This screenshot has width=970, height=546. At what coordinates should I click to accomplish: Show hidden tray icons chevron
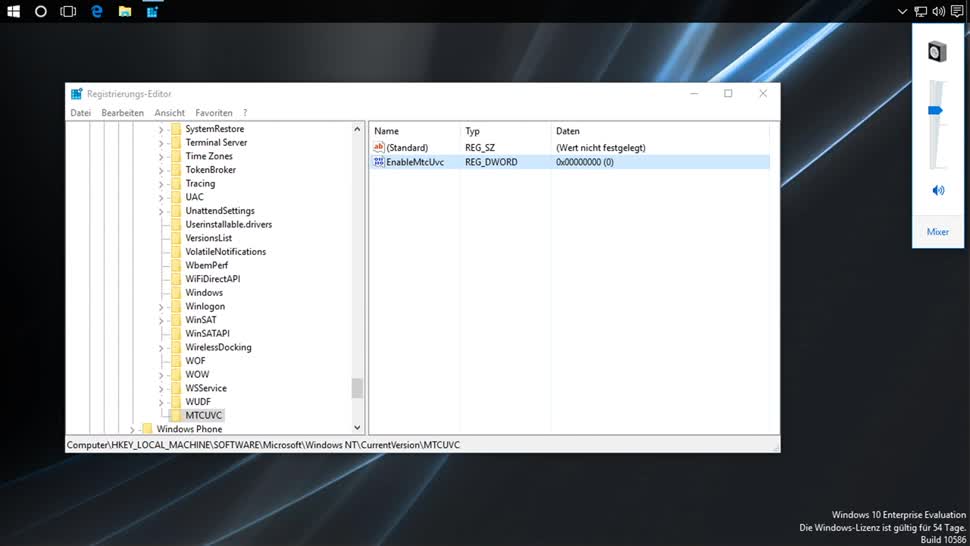click(x=902, y=11)
